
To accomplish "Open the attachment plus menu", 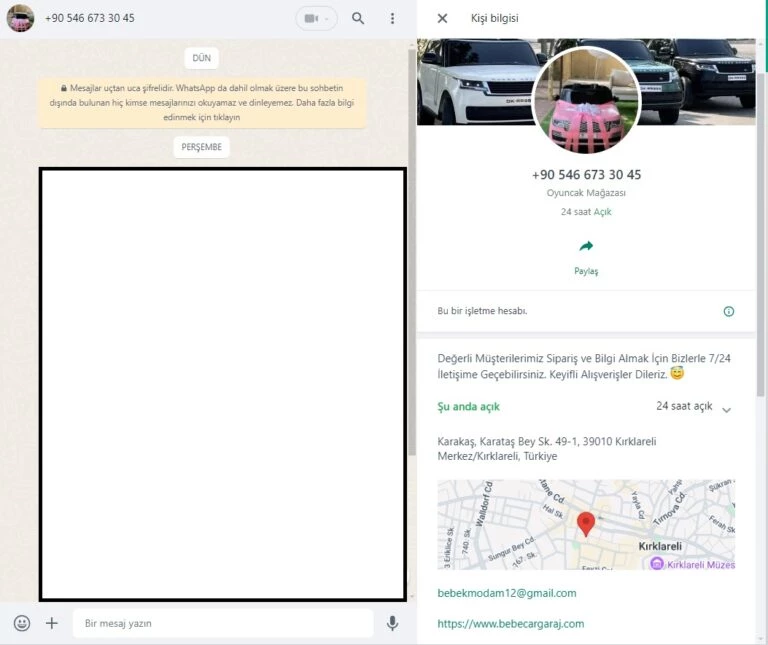I will [52, 623].
